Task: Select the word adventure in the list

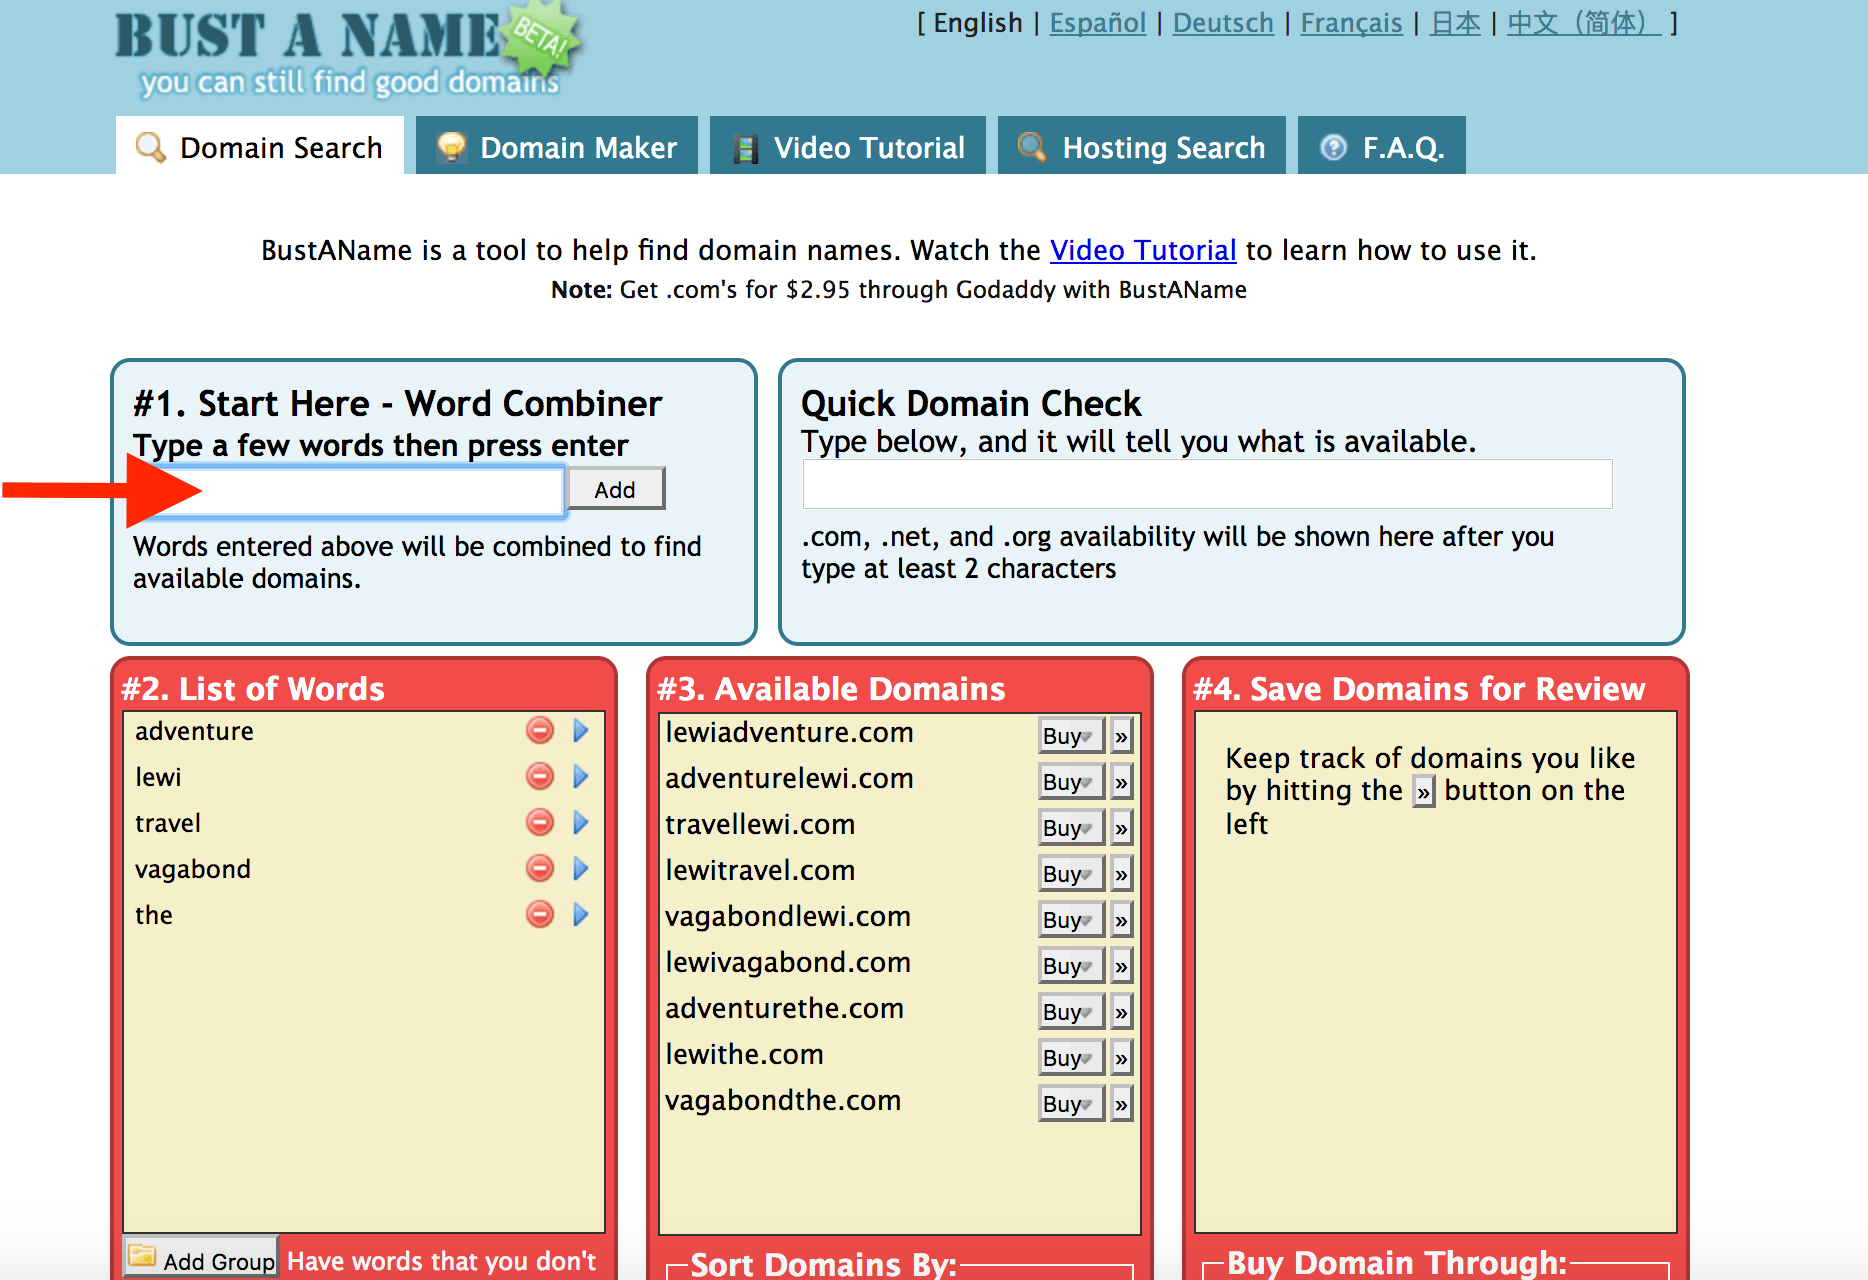Action: point(194,732)
